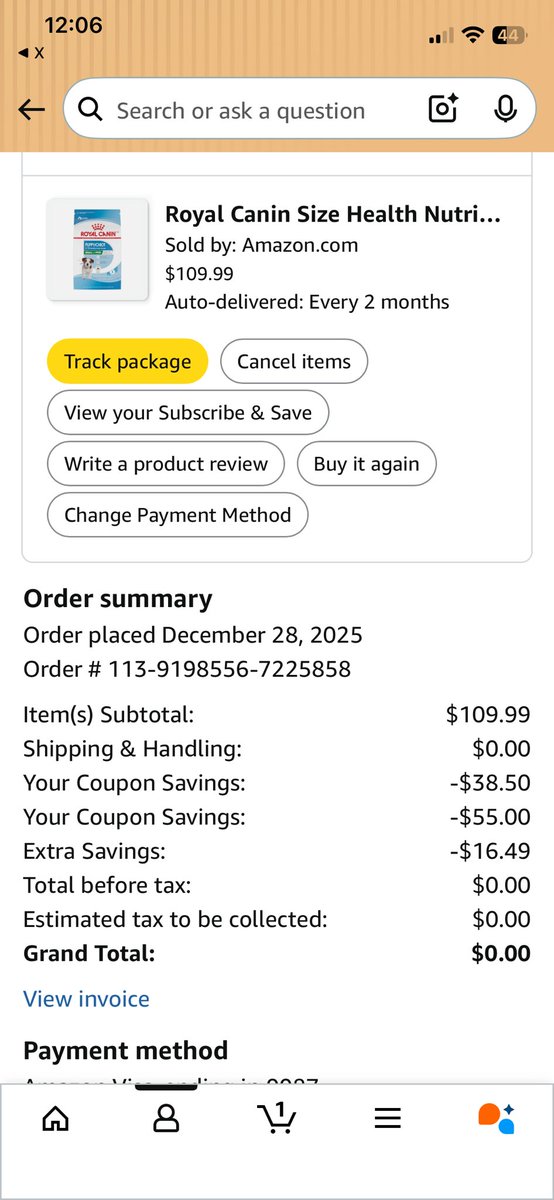Screen dimensions: 554x1200
Task: Select Write a product review
Action: tap(166, 464)
